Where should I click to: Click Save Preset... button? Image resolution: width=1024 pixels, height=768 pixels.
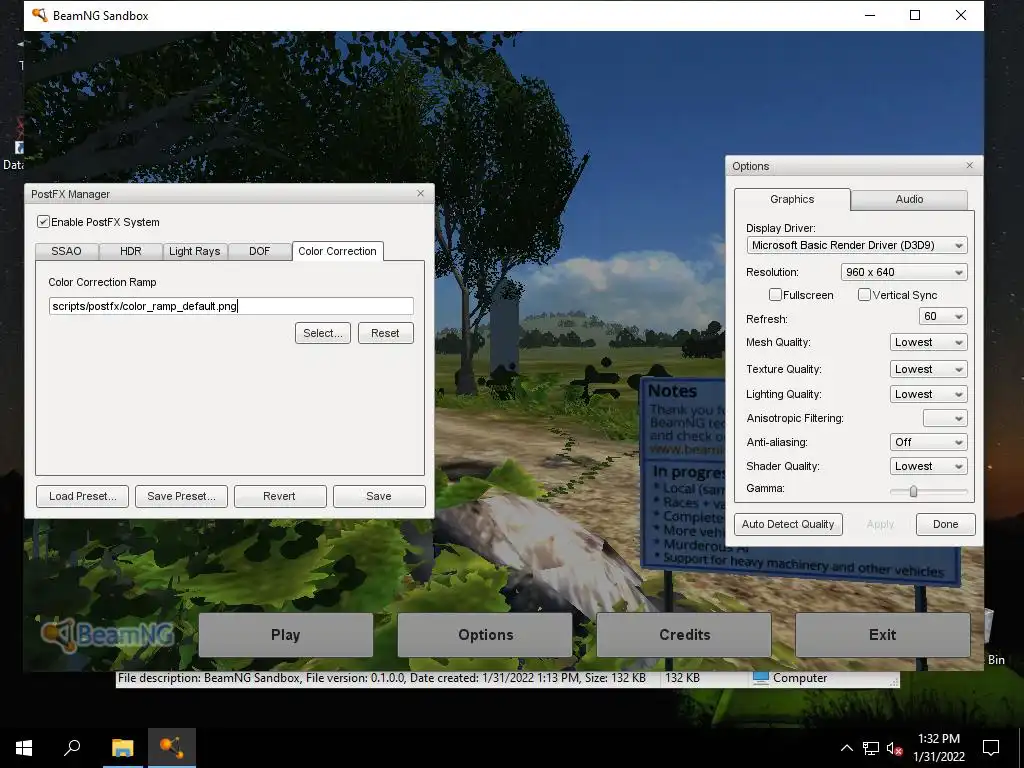click(x=182, y=496)
